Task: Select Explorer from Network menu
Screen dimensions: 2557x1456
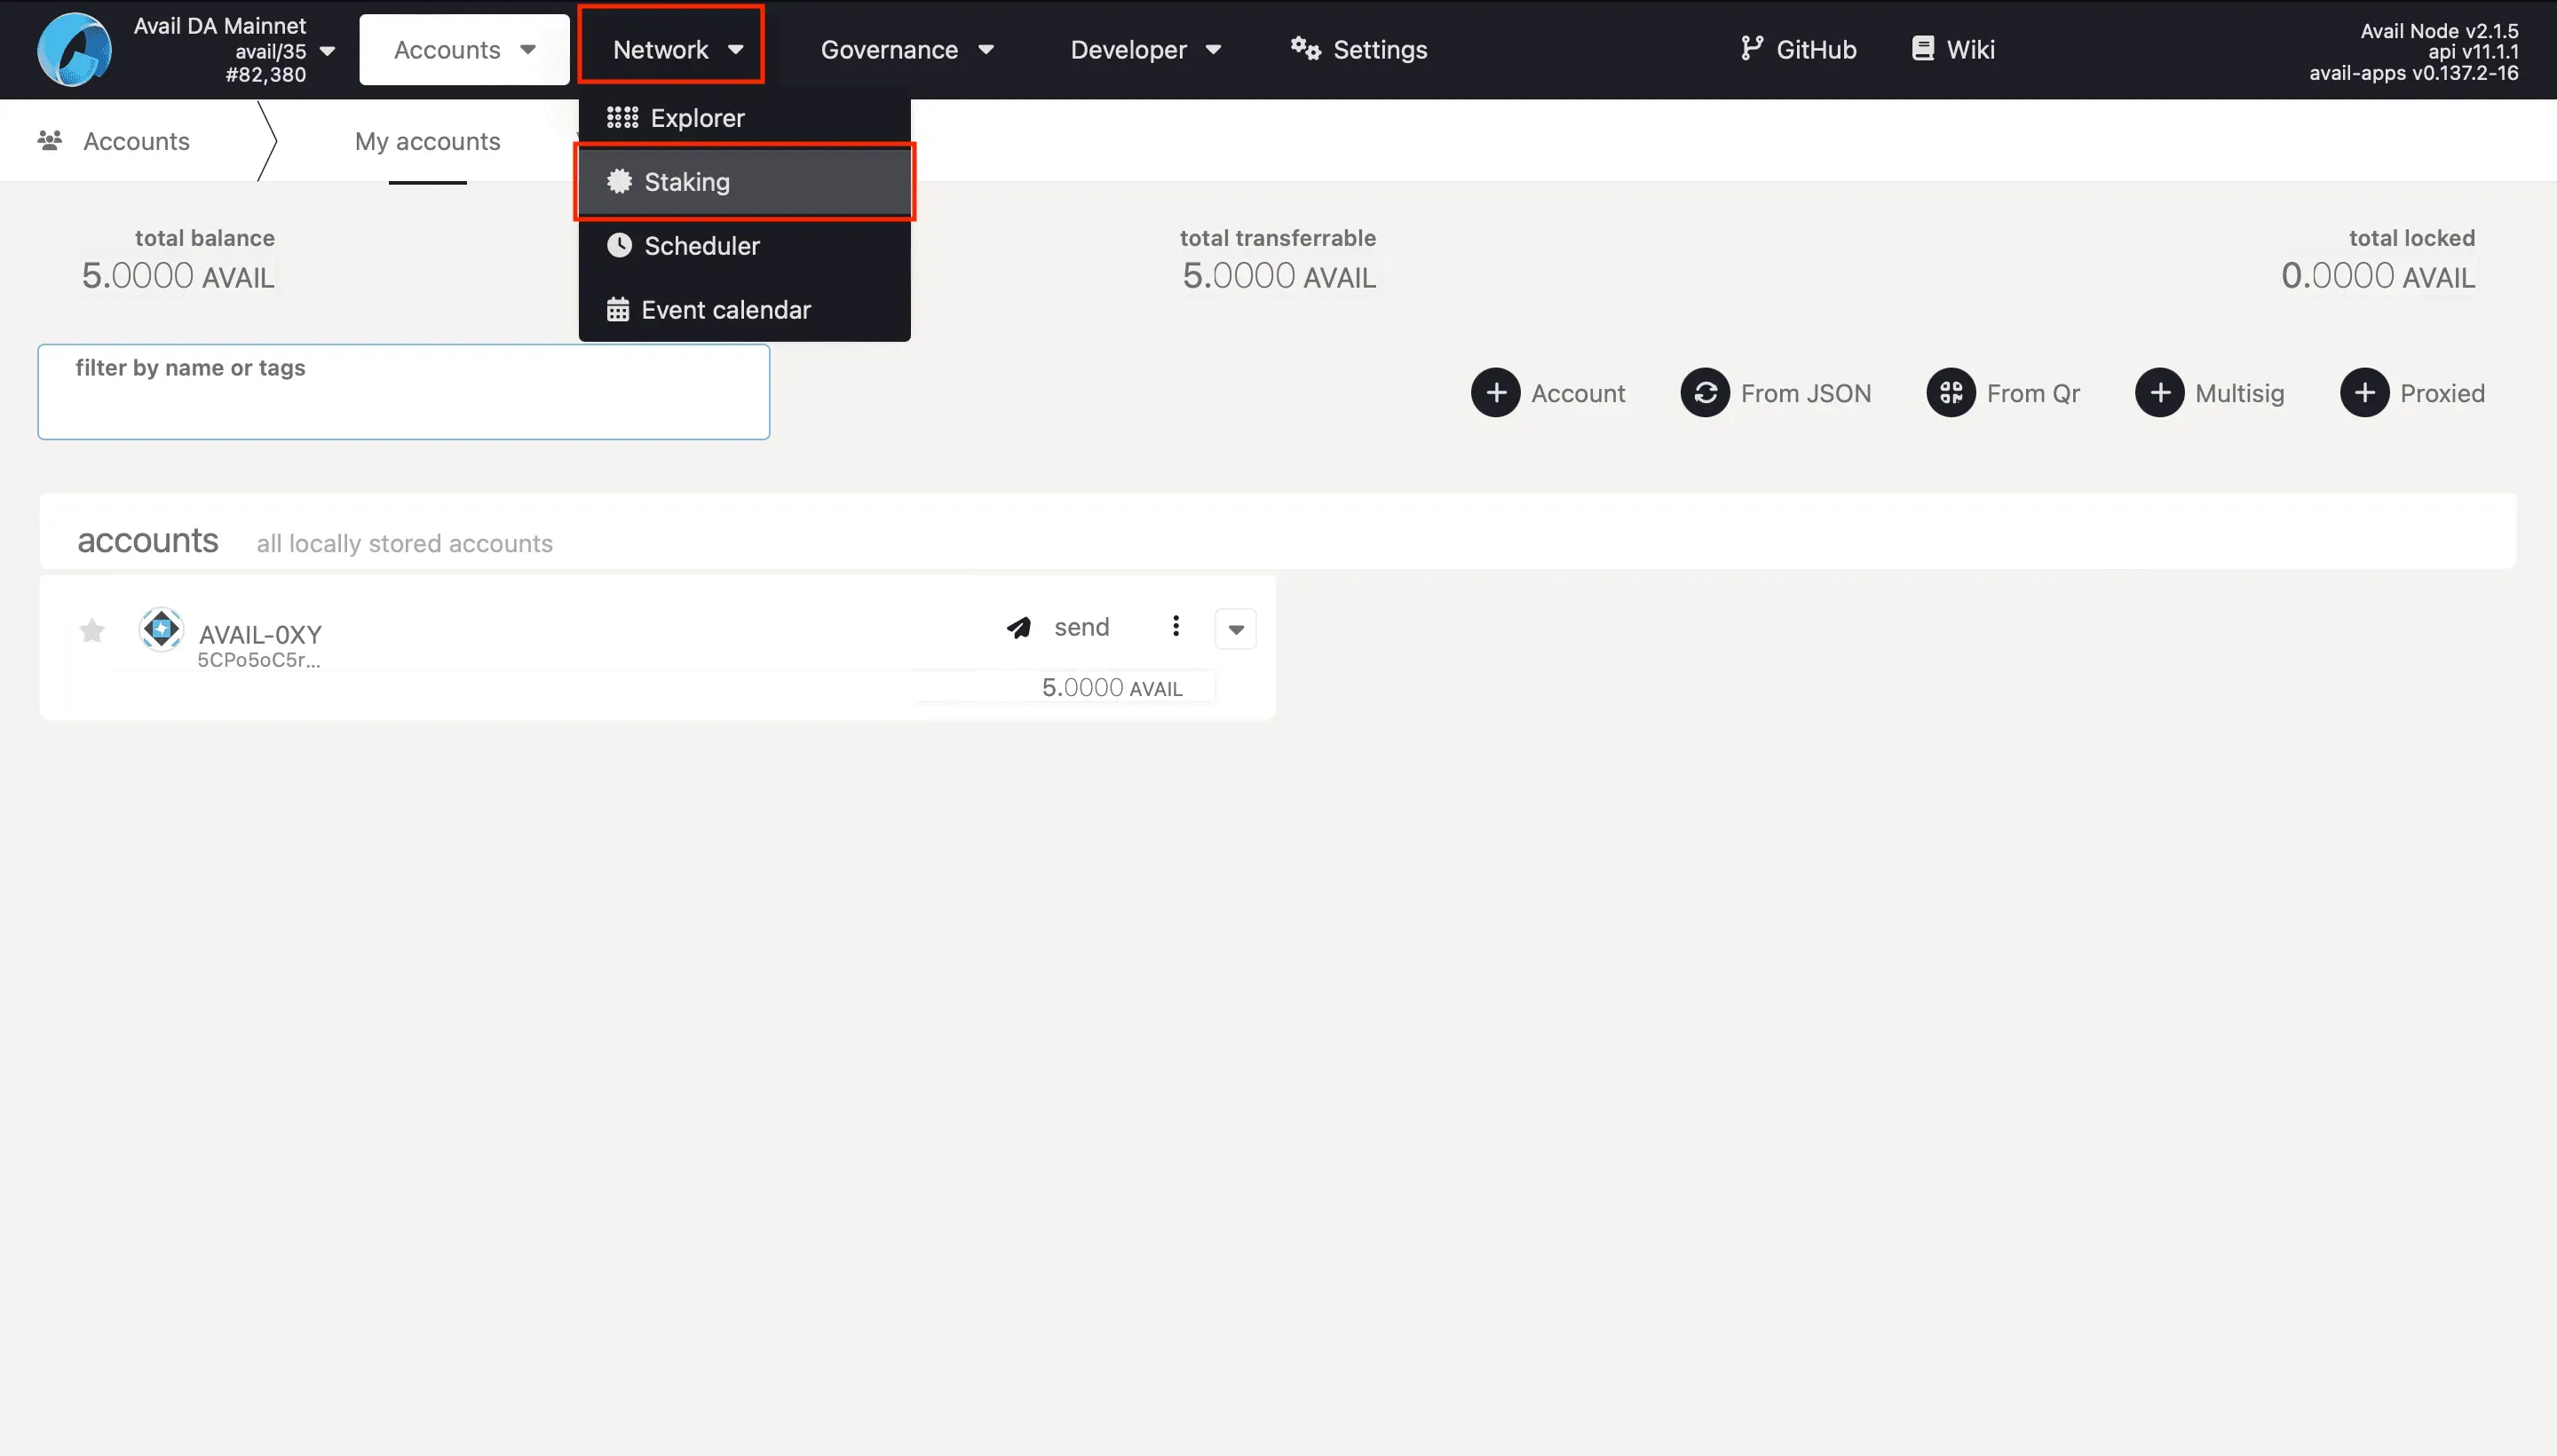Action: tap(744, 118)
